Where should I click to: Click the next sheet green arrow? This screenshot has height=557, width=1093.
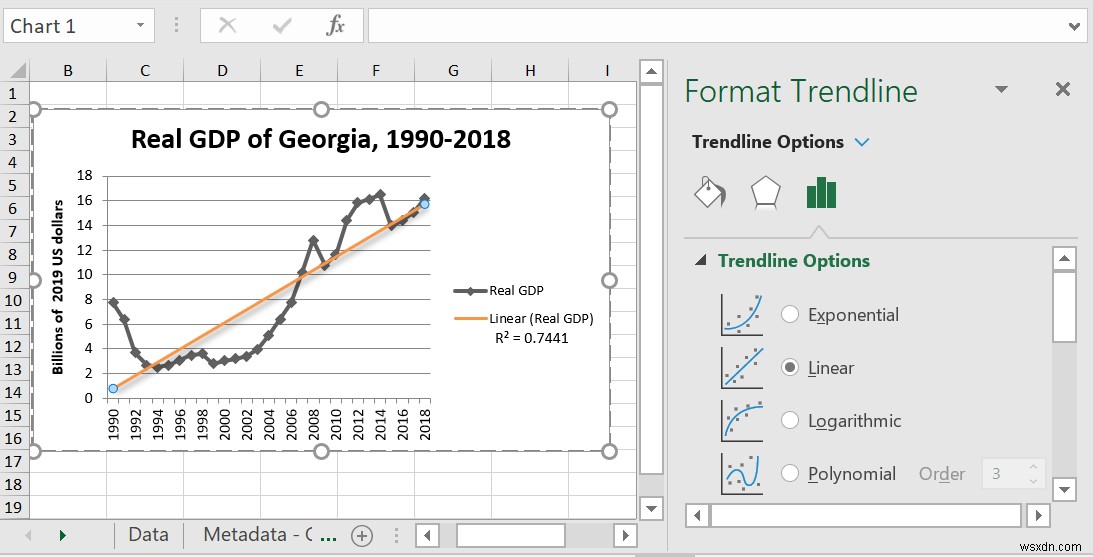tap(63, 535)
